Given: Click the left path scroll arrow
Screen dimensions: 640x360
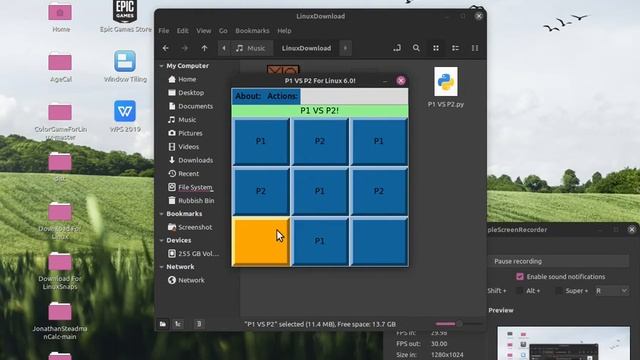Looking at the screenshot, I should [224, 48].
